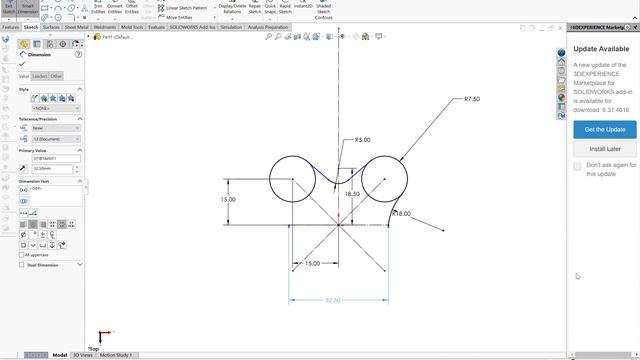Click the Install Later button
Screen dimensions: 640x360
coord(604,149)
